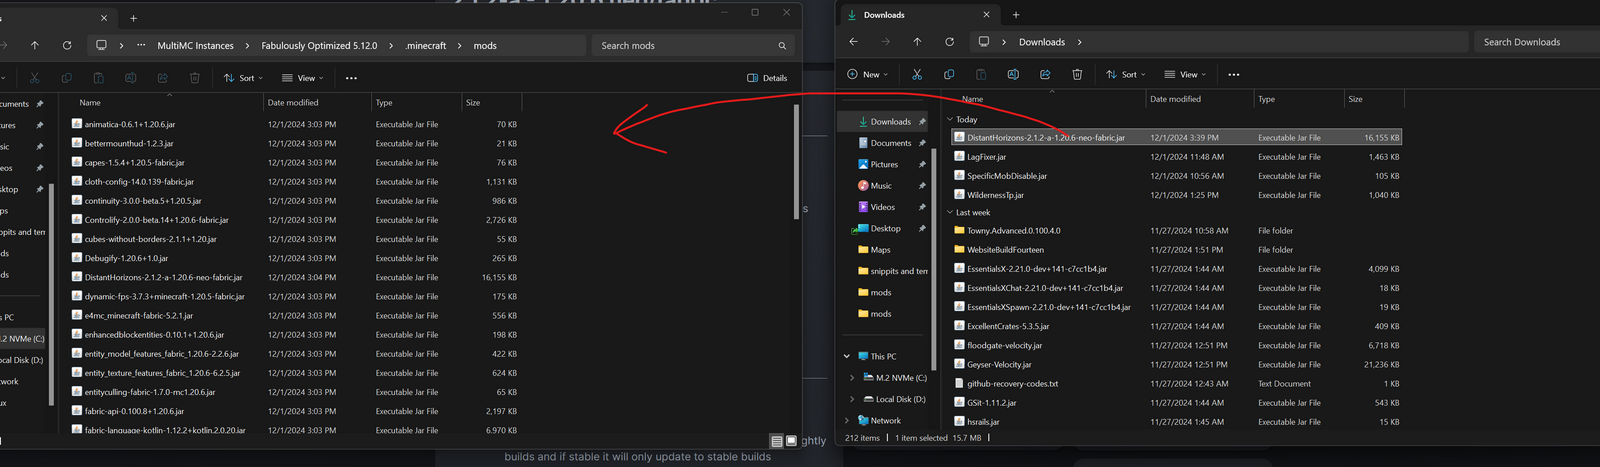Click Cut icon in Downloads window toolbar
Viewport: 1600px width, 467px height.
coord(917,74)
